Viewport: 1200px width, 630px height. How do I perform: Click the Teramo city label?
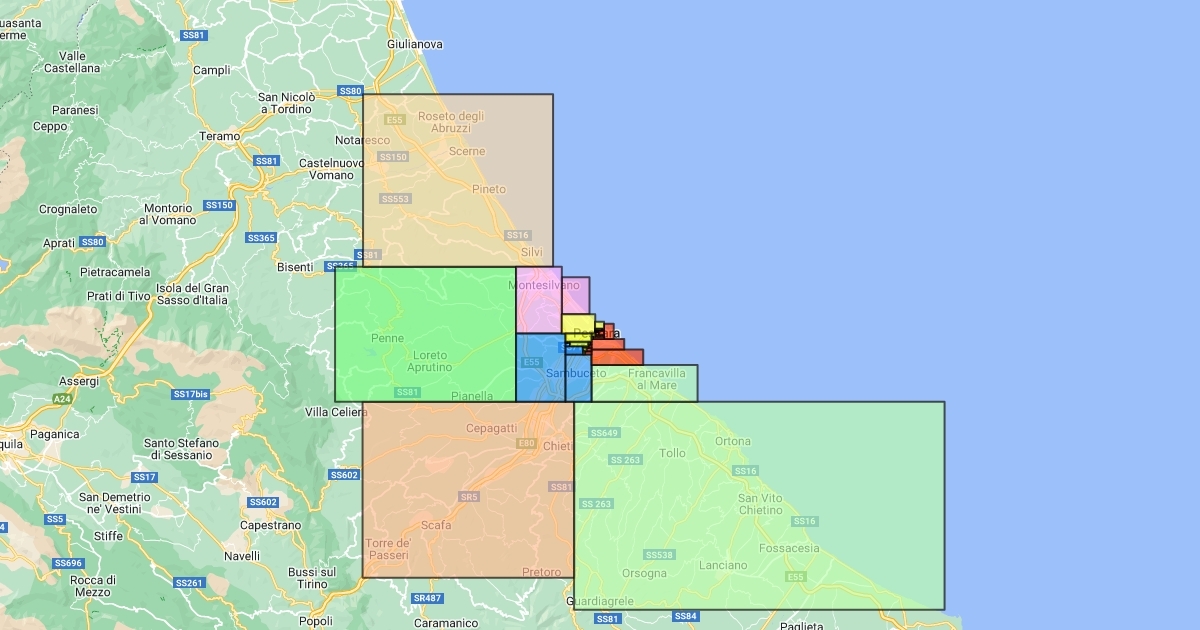[220, 136]
